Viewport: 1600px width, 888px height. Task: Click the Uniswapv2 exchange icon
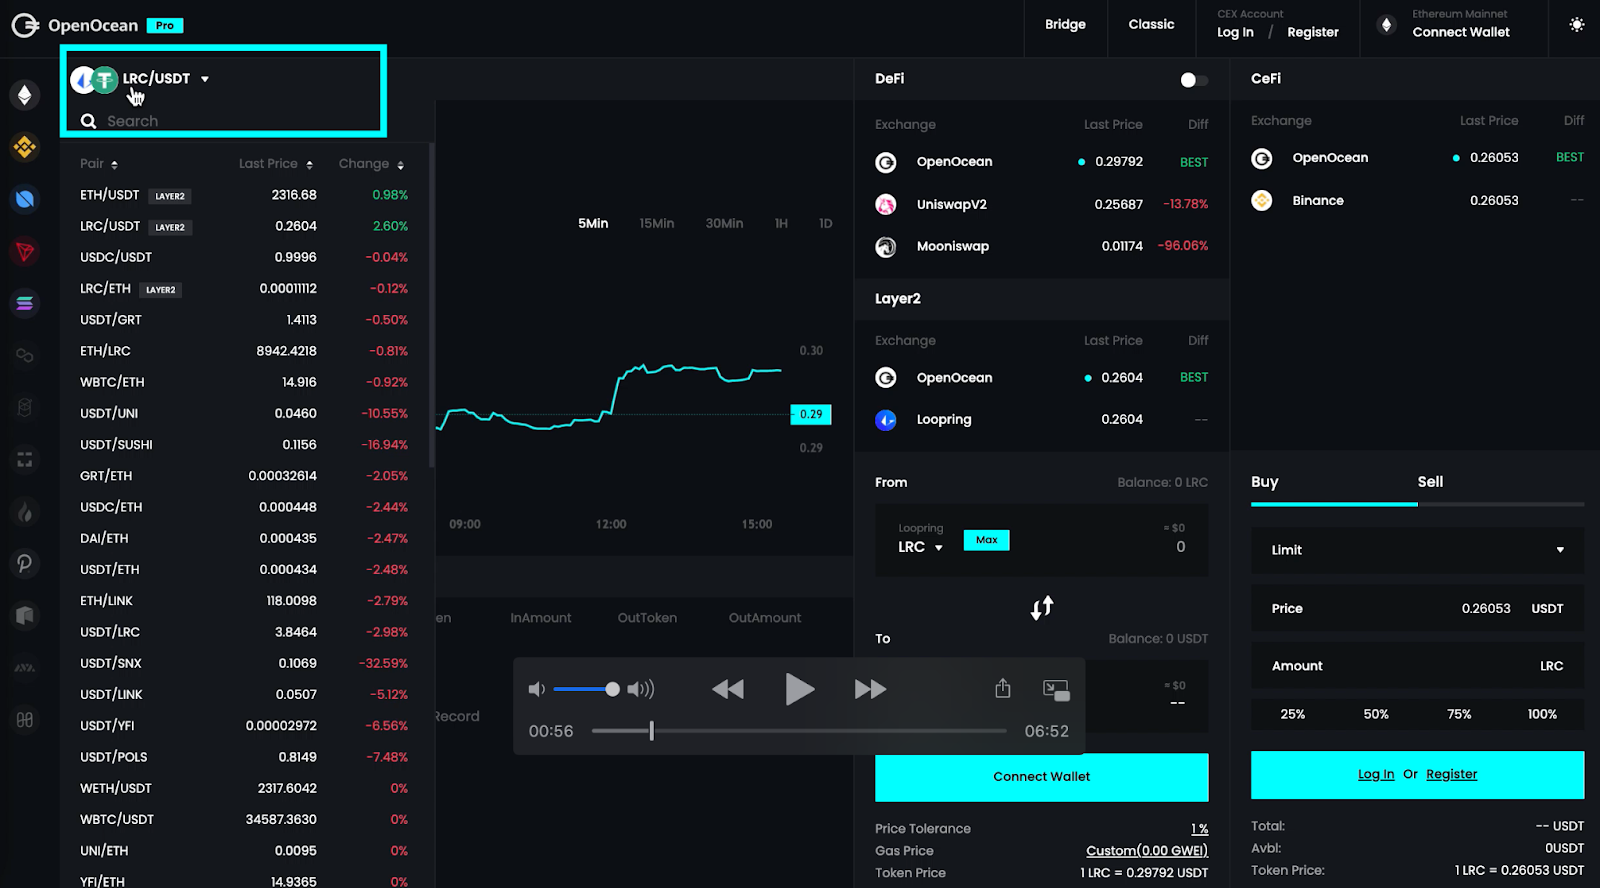click(886, 204)
